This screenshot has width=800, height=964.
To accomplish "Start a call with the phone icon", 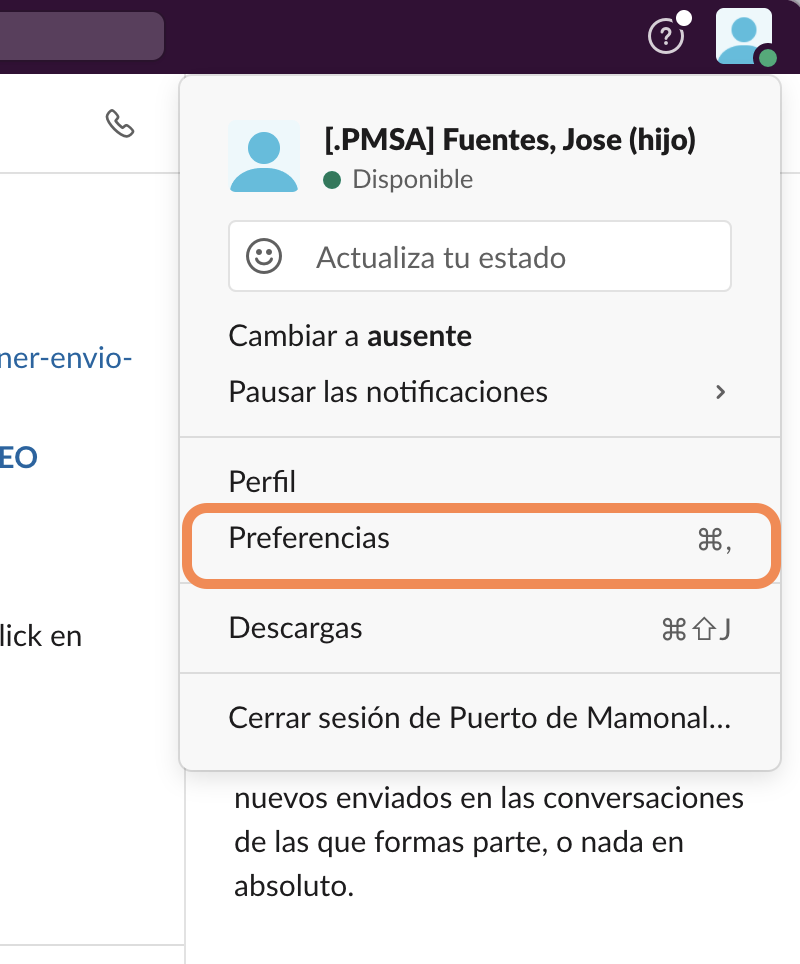I will pyautogui.click(x=120, y=123).
